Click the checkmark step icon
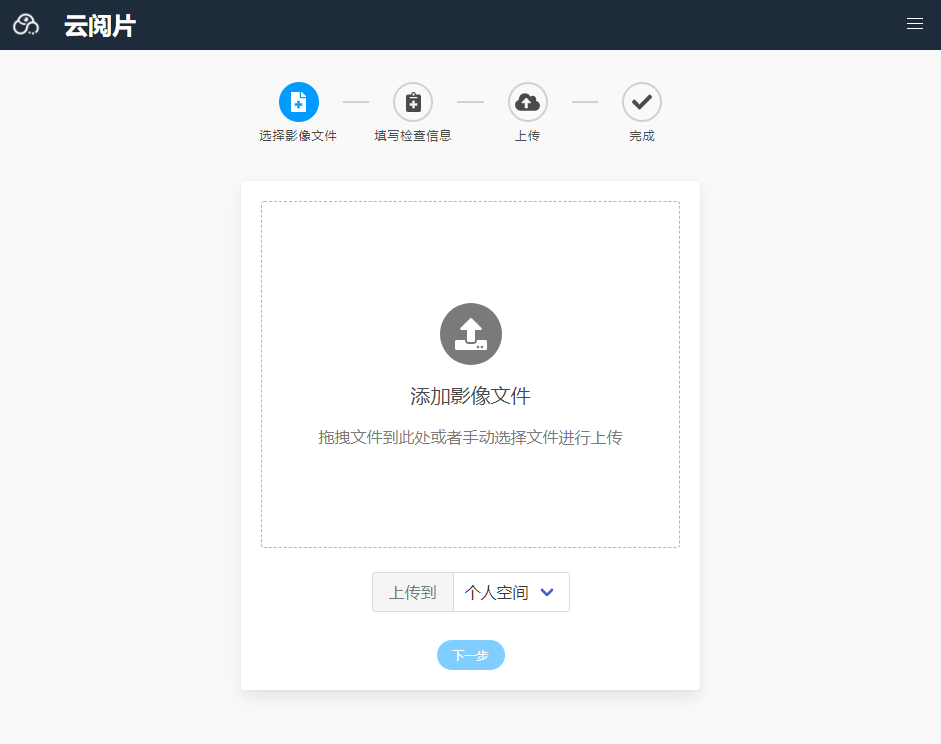The height and width of the screenshot is (744, 941). [641, 102]
